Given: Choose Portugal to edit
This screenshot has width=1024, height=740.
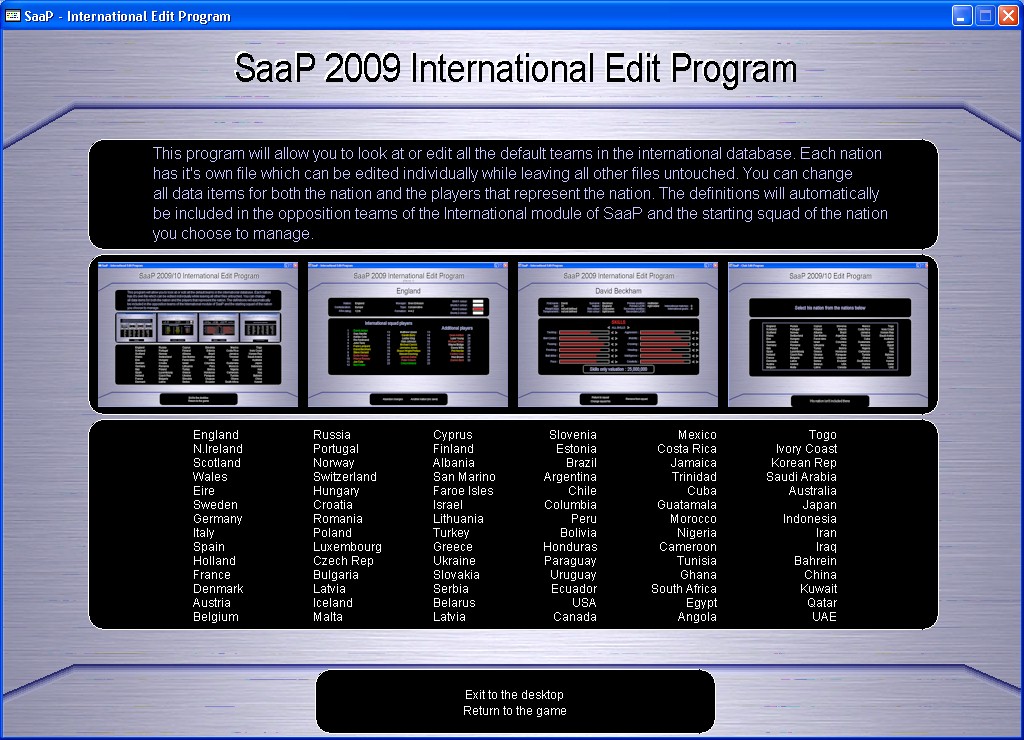Looking at the screenshot, I should coord(336,449).
